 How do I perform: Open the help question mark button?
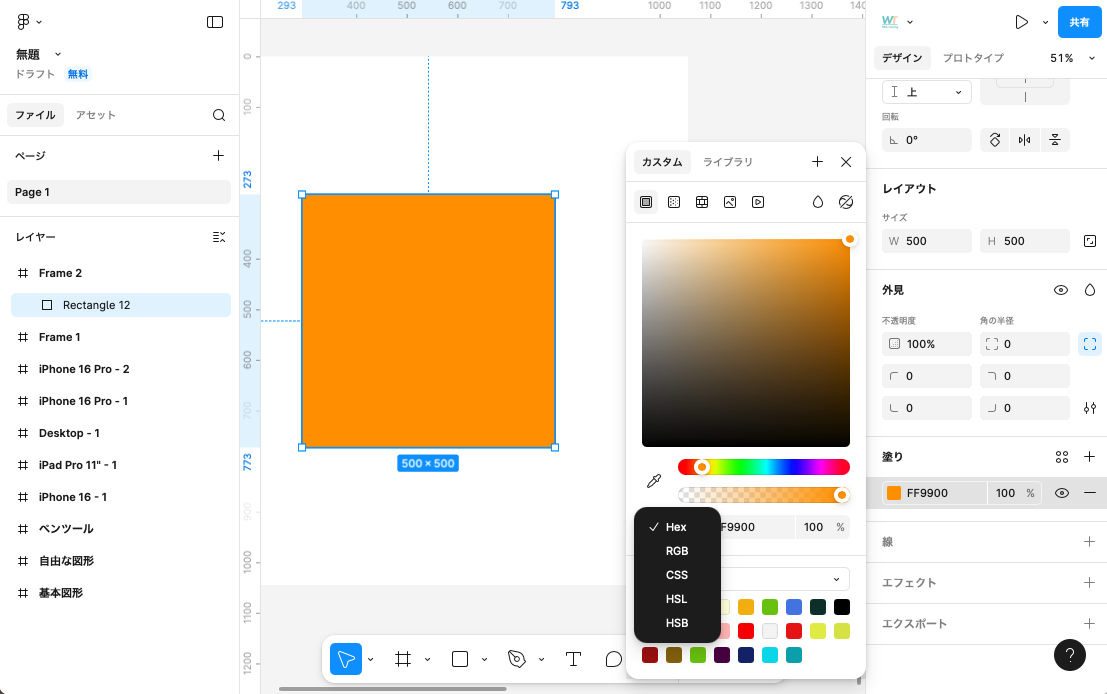(1070, 655)
